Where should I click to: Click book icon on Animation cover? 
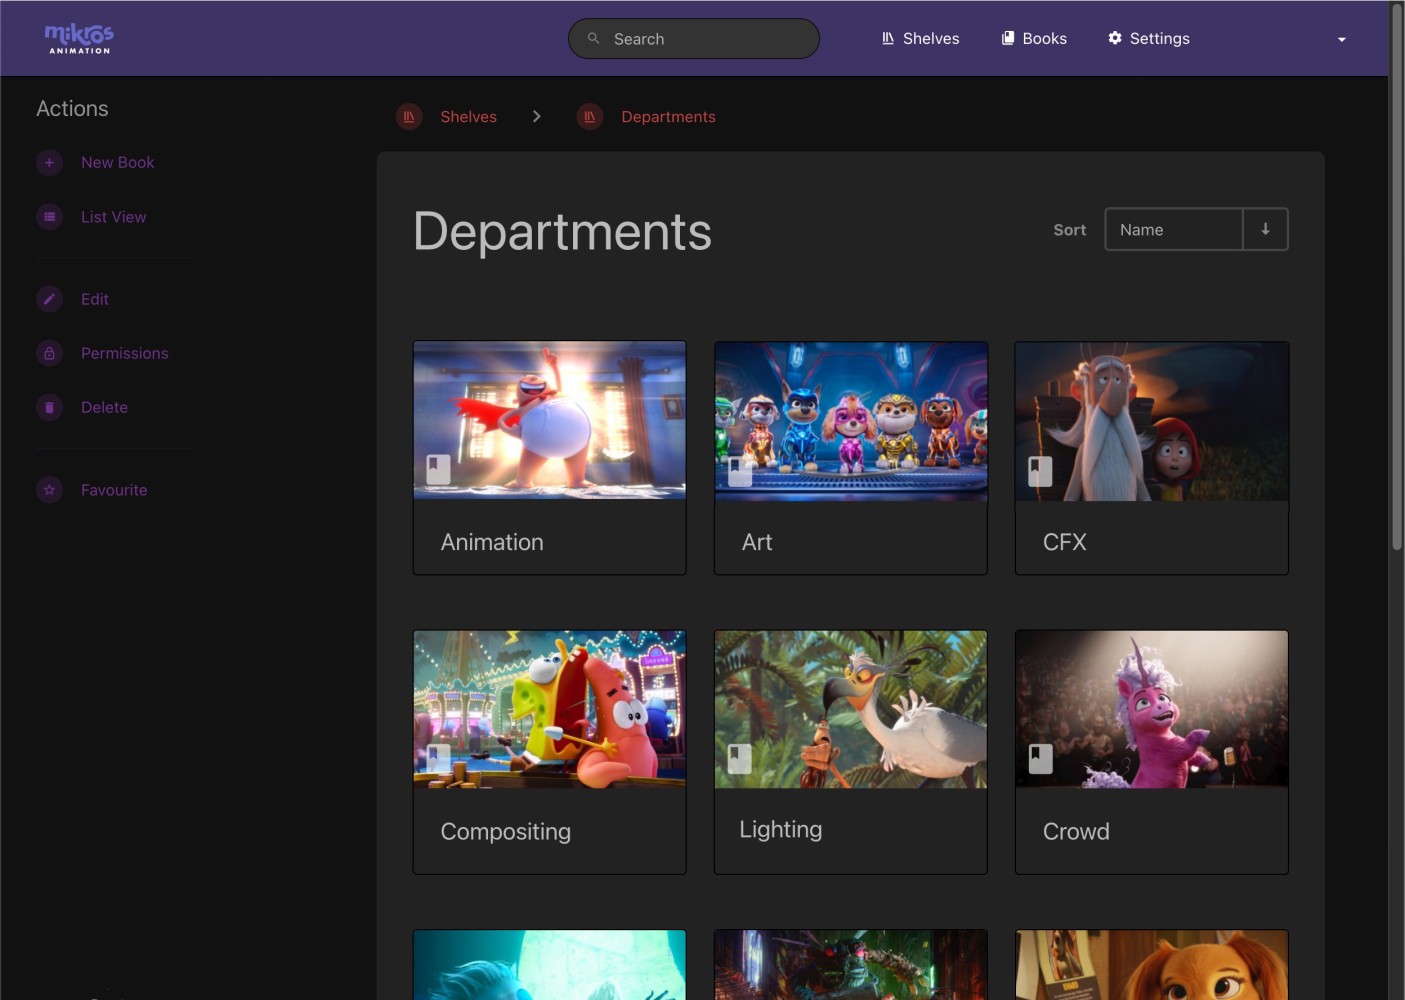438,470
